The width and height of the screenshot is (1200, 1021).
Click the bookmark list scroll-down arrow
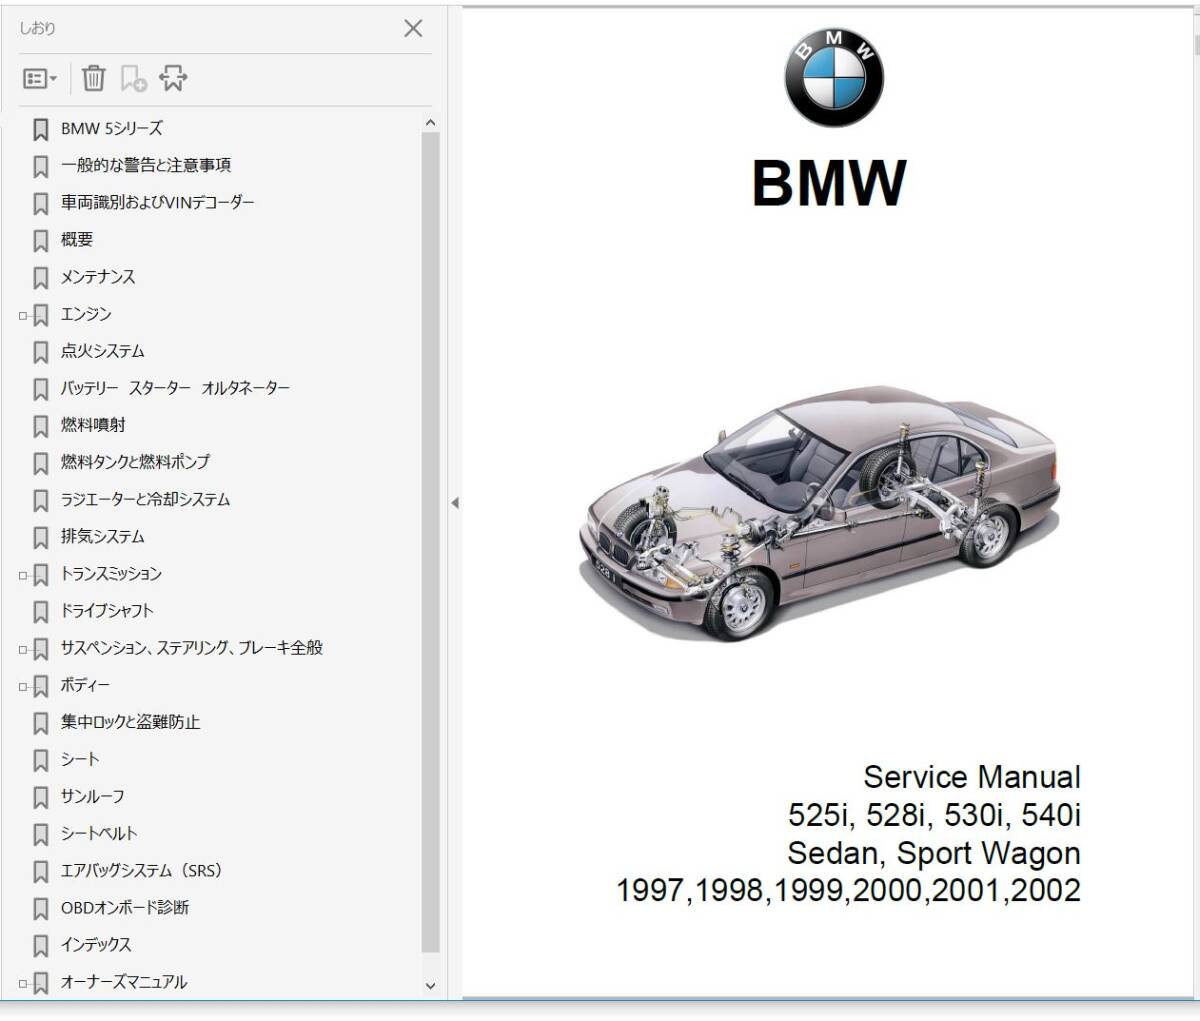431,985
